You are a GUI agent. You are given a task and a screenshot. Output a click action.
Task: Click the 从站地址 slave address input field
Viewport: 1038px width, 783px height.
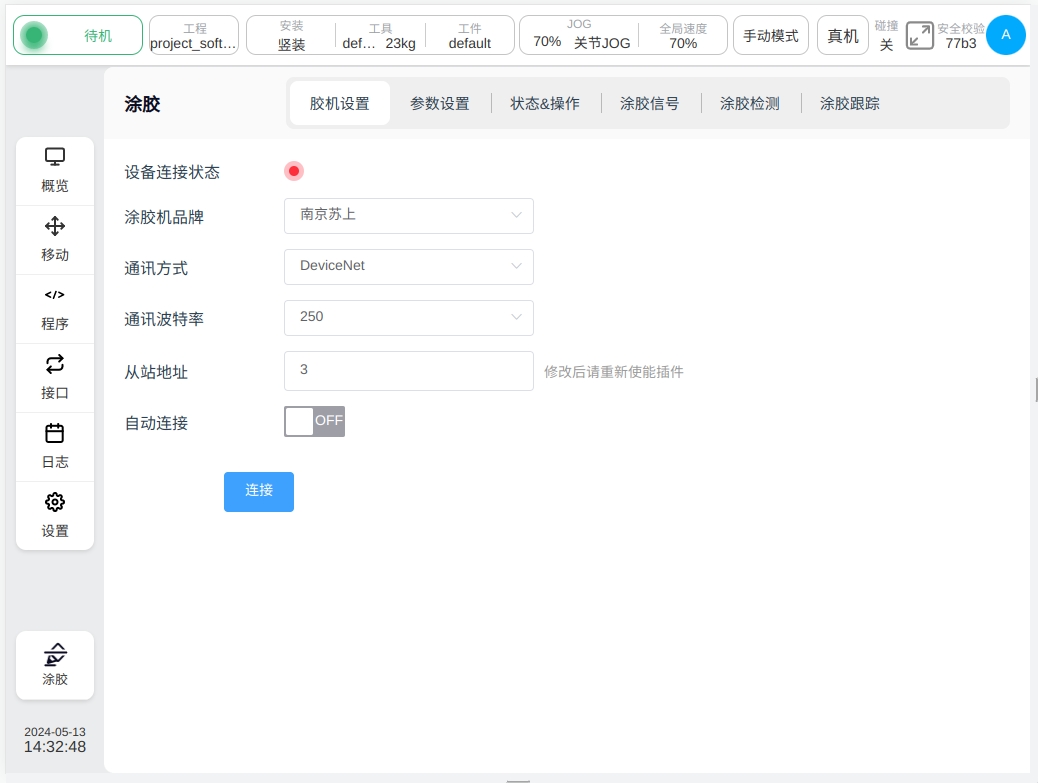tap(408, 370)
